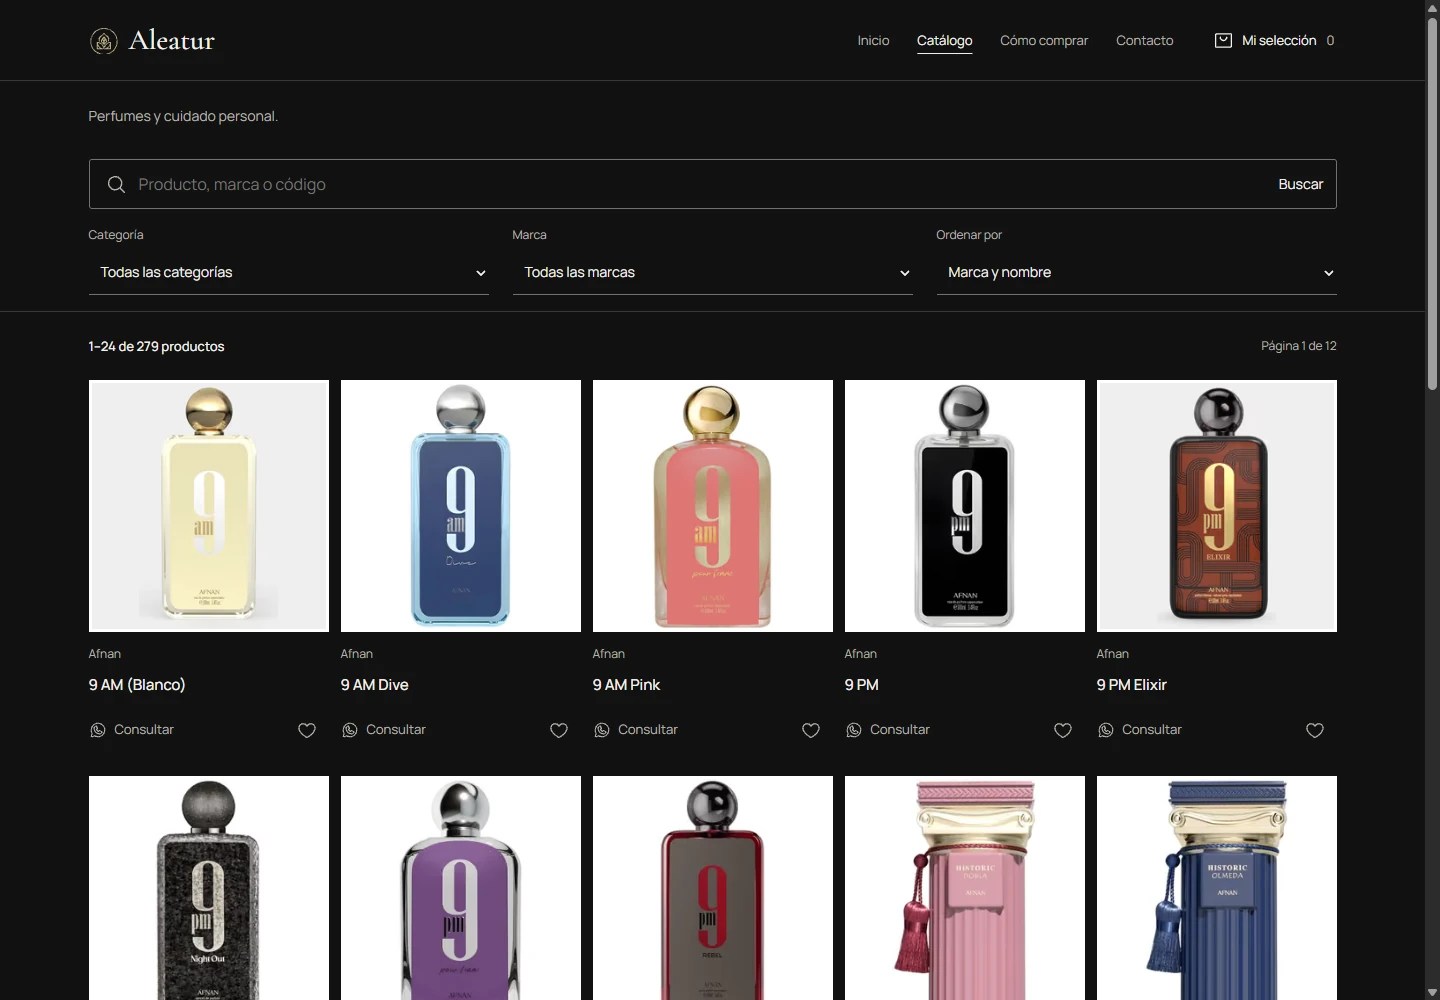Open the Marca y nombre sort dropdown
Image resolution: width=1440 pixels, height=1000 pixels.
[x=1137, y=273]
